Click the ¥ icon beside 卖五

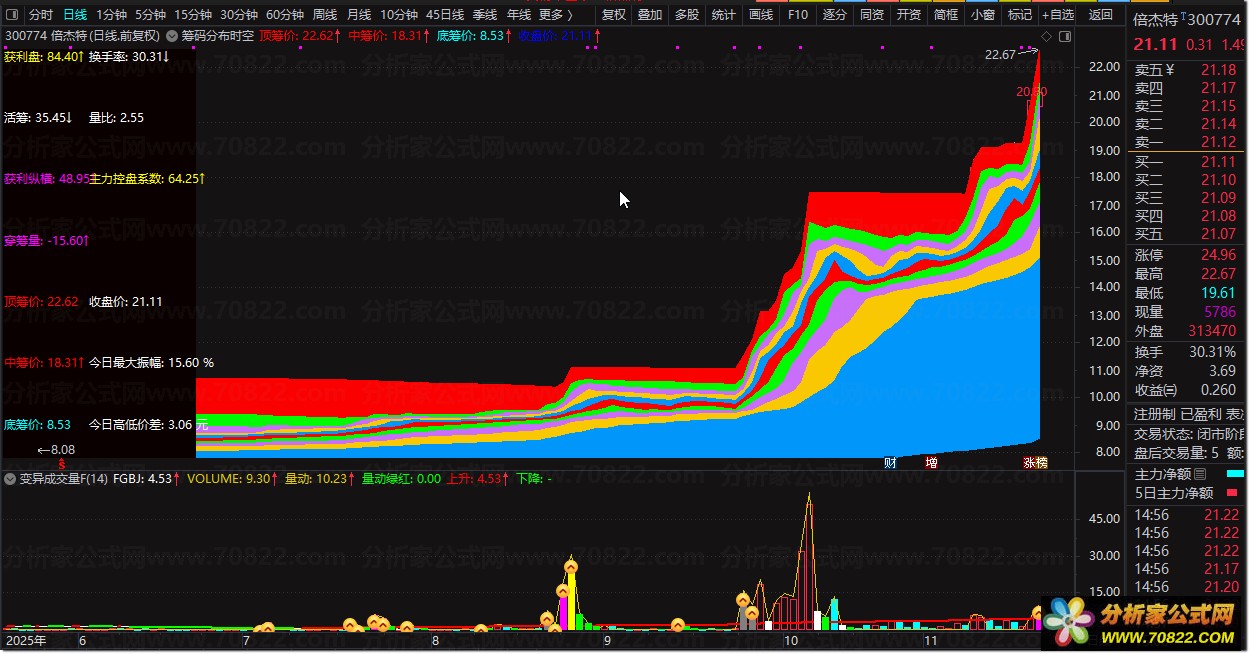1170,70
